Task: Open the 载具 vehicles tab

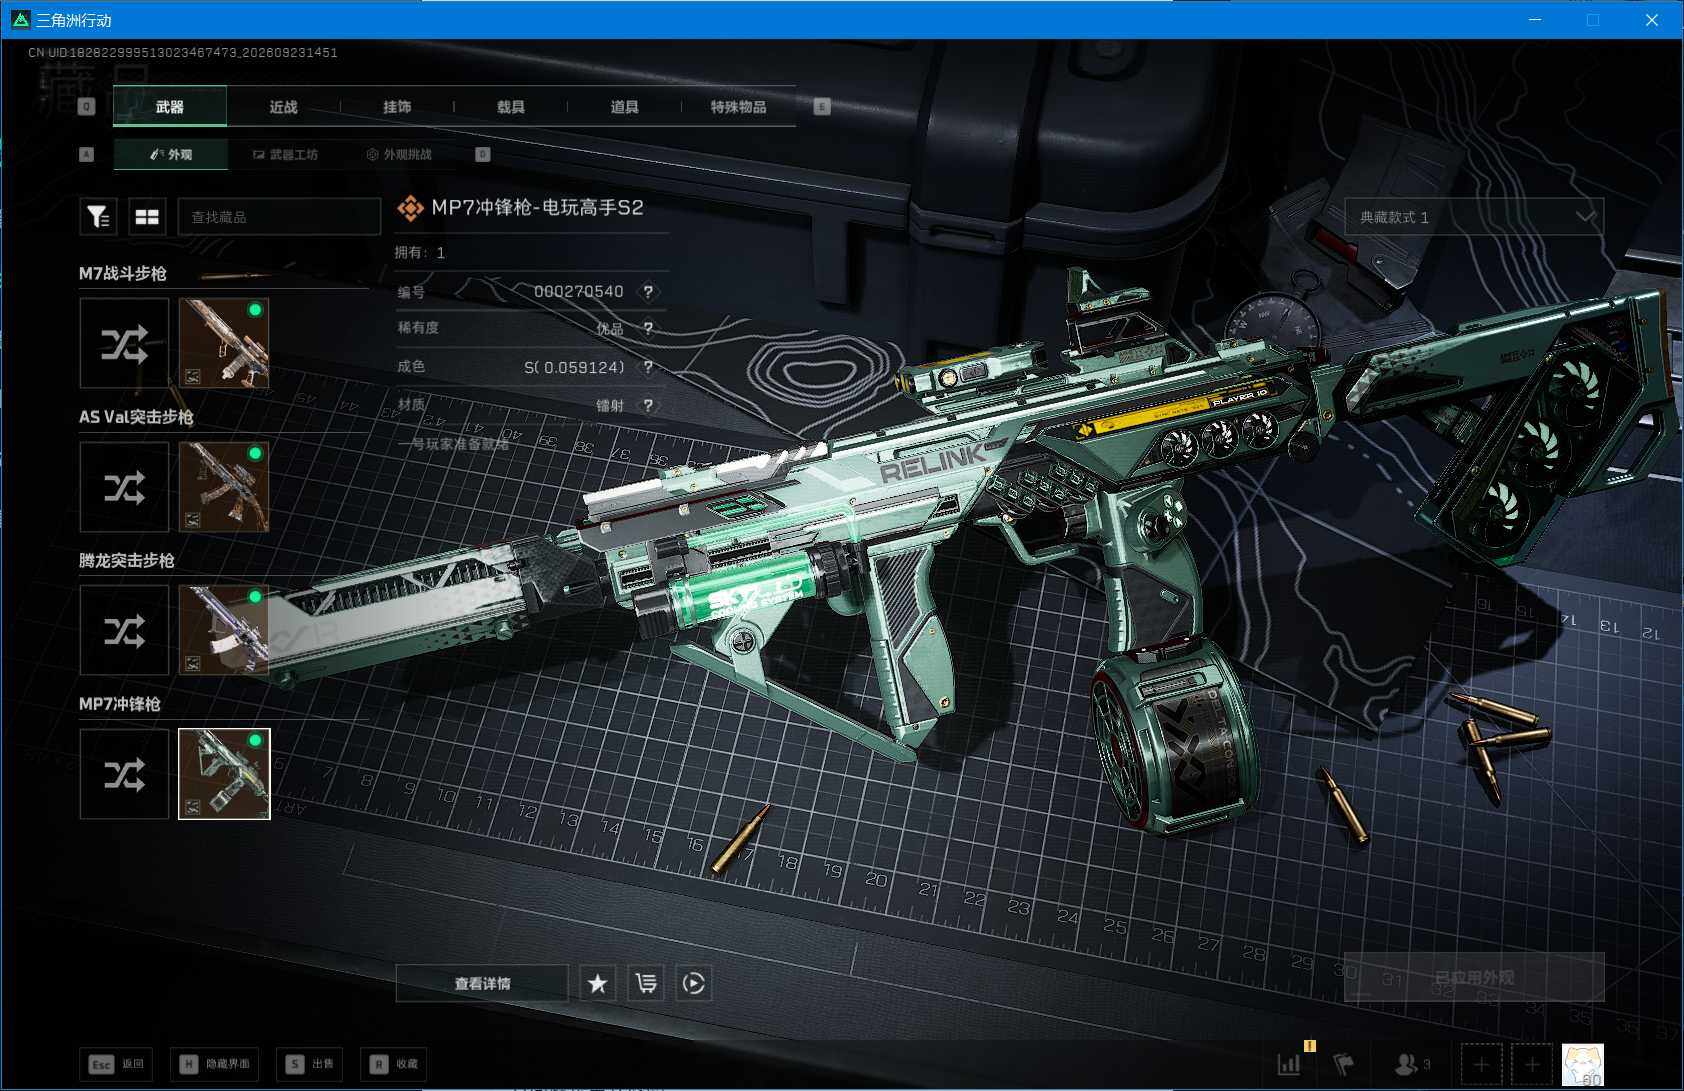Action: click(510, 106)
